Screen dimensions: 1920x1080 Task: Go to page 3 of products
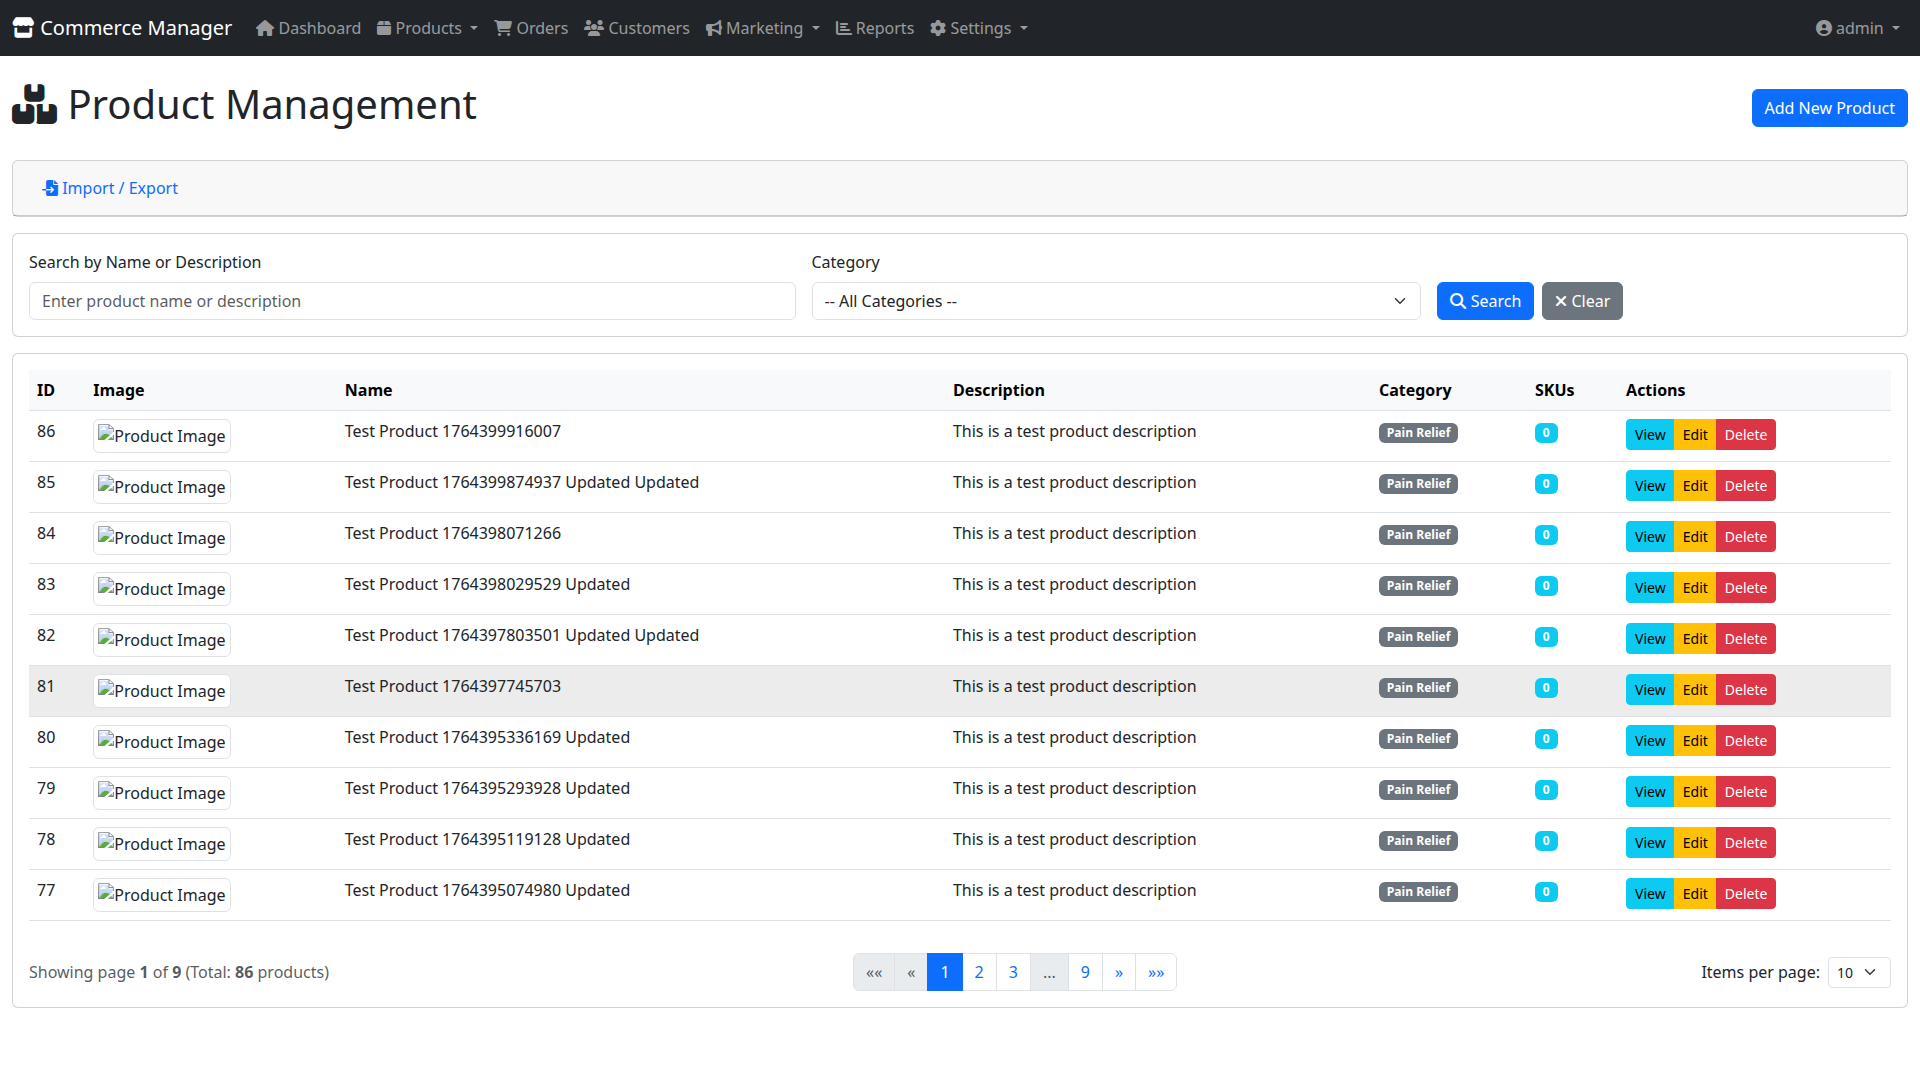(1013, 971)
